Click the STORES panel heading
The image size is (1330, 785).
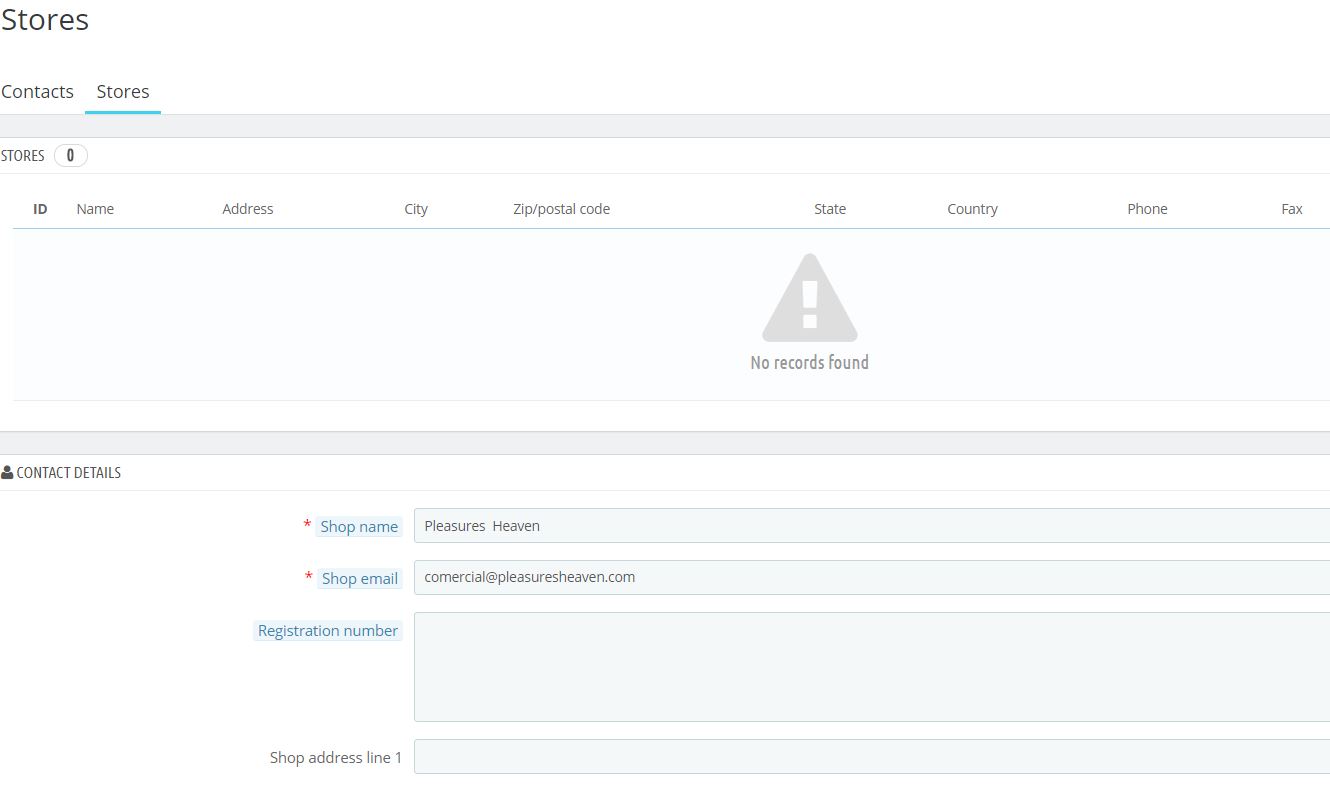(23, 156)
